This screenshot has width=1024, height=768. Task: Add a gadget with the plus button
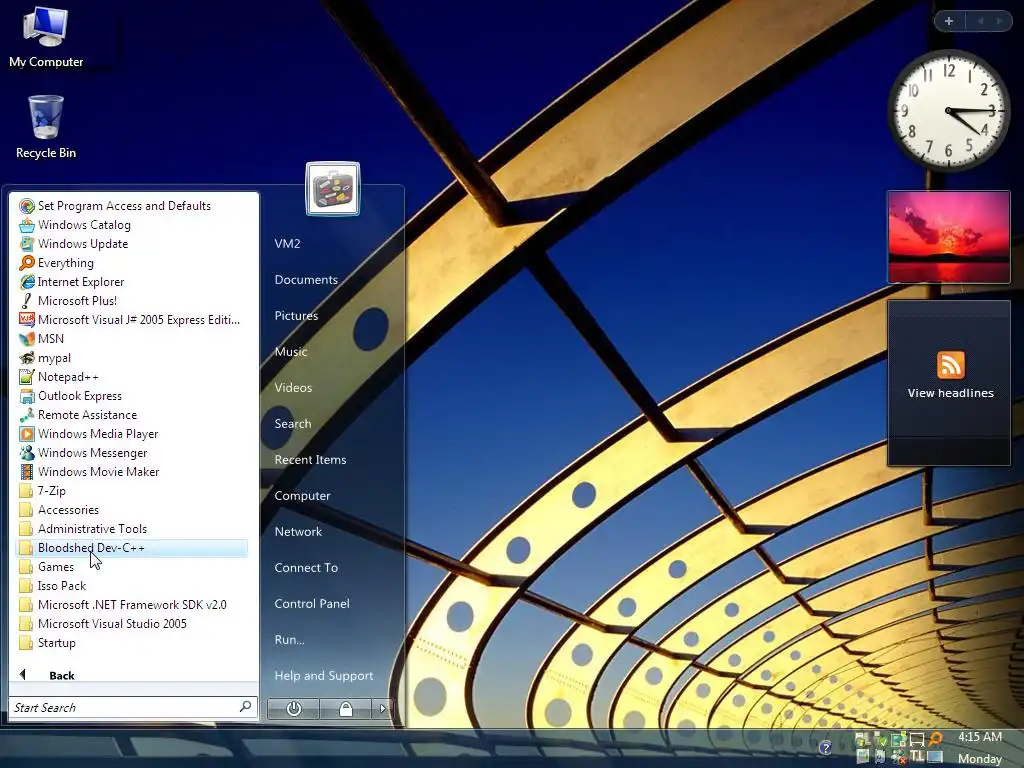(949, 21)
